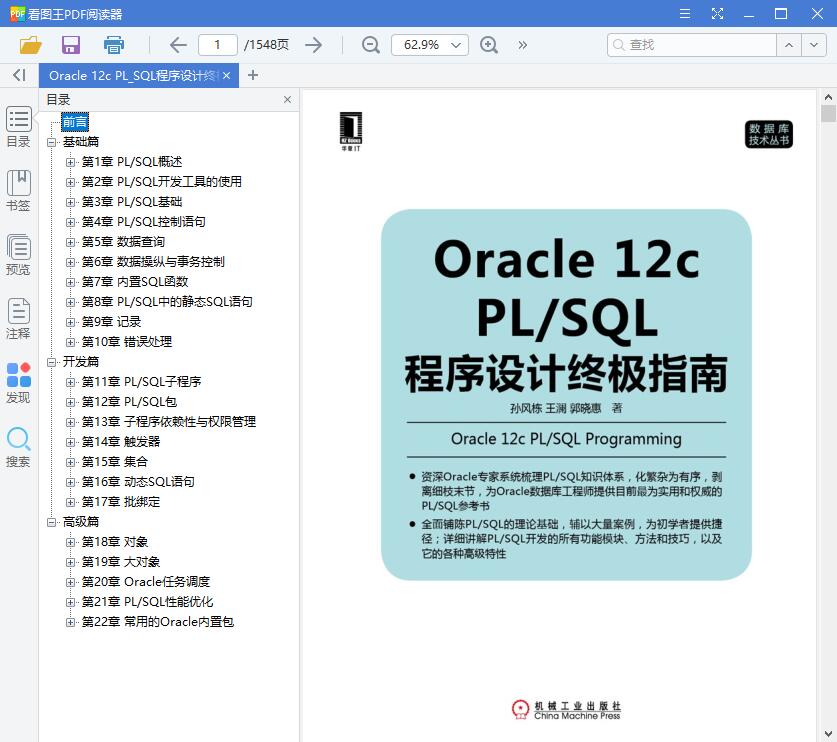Collapse the 开发篇 tree section

[51, 362]
